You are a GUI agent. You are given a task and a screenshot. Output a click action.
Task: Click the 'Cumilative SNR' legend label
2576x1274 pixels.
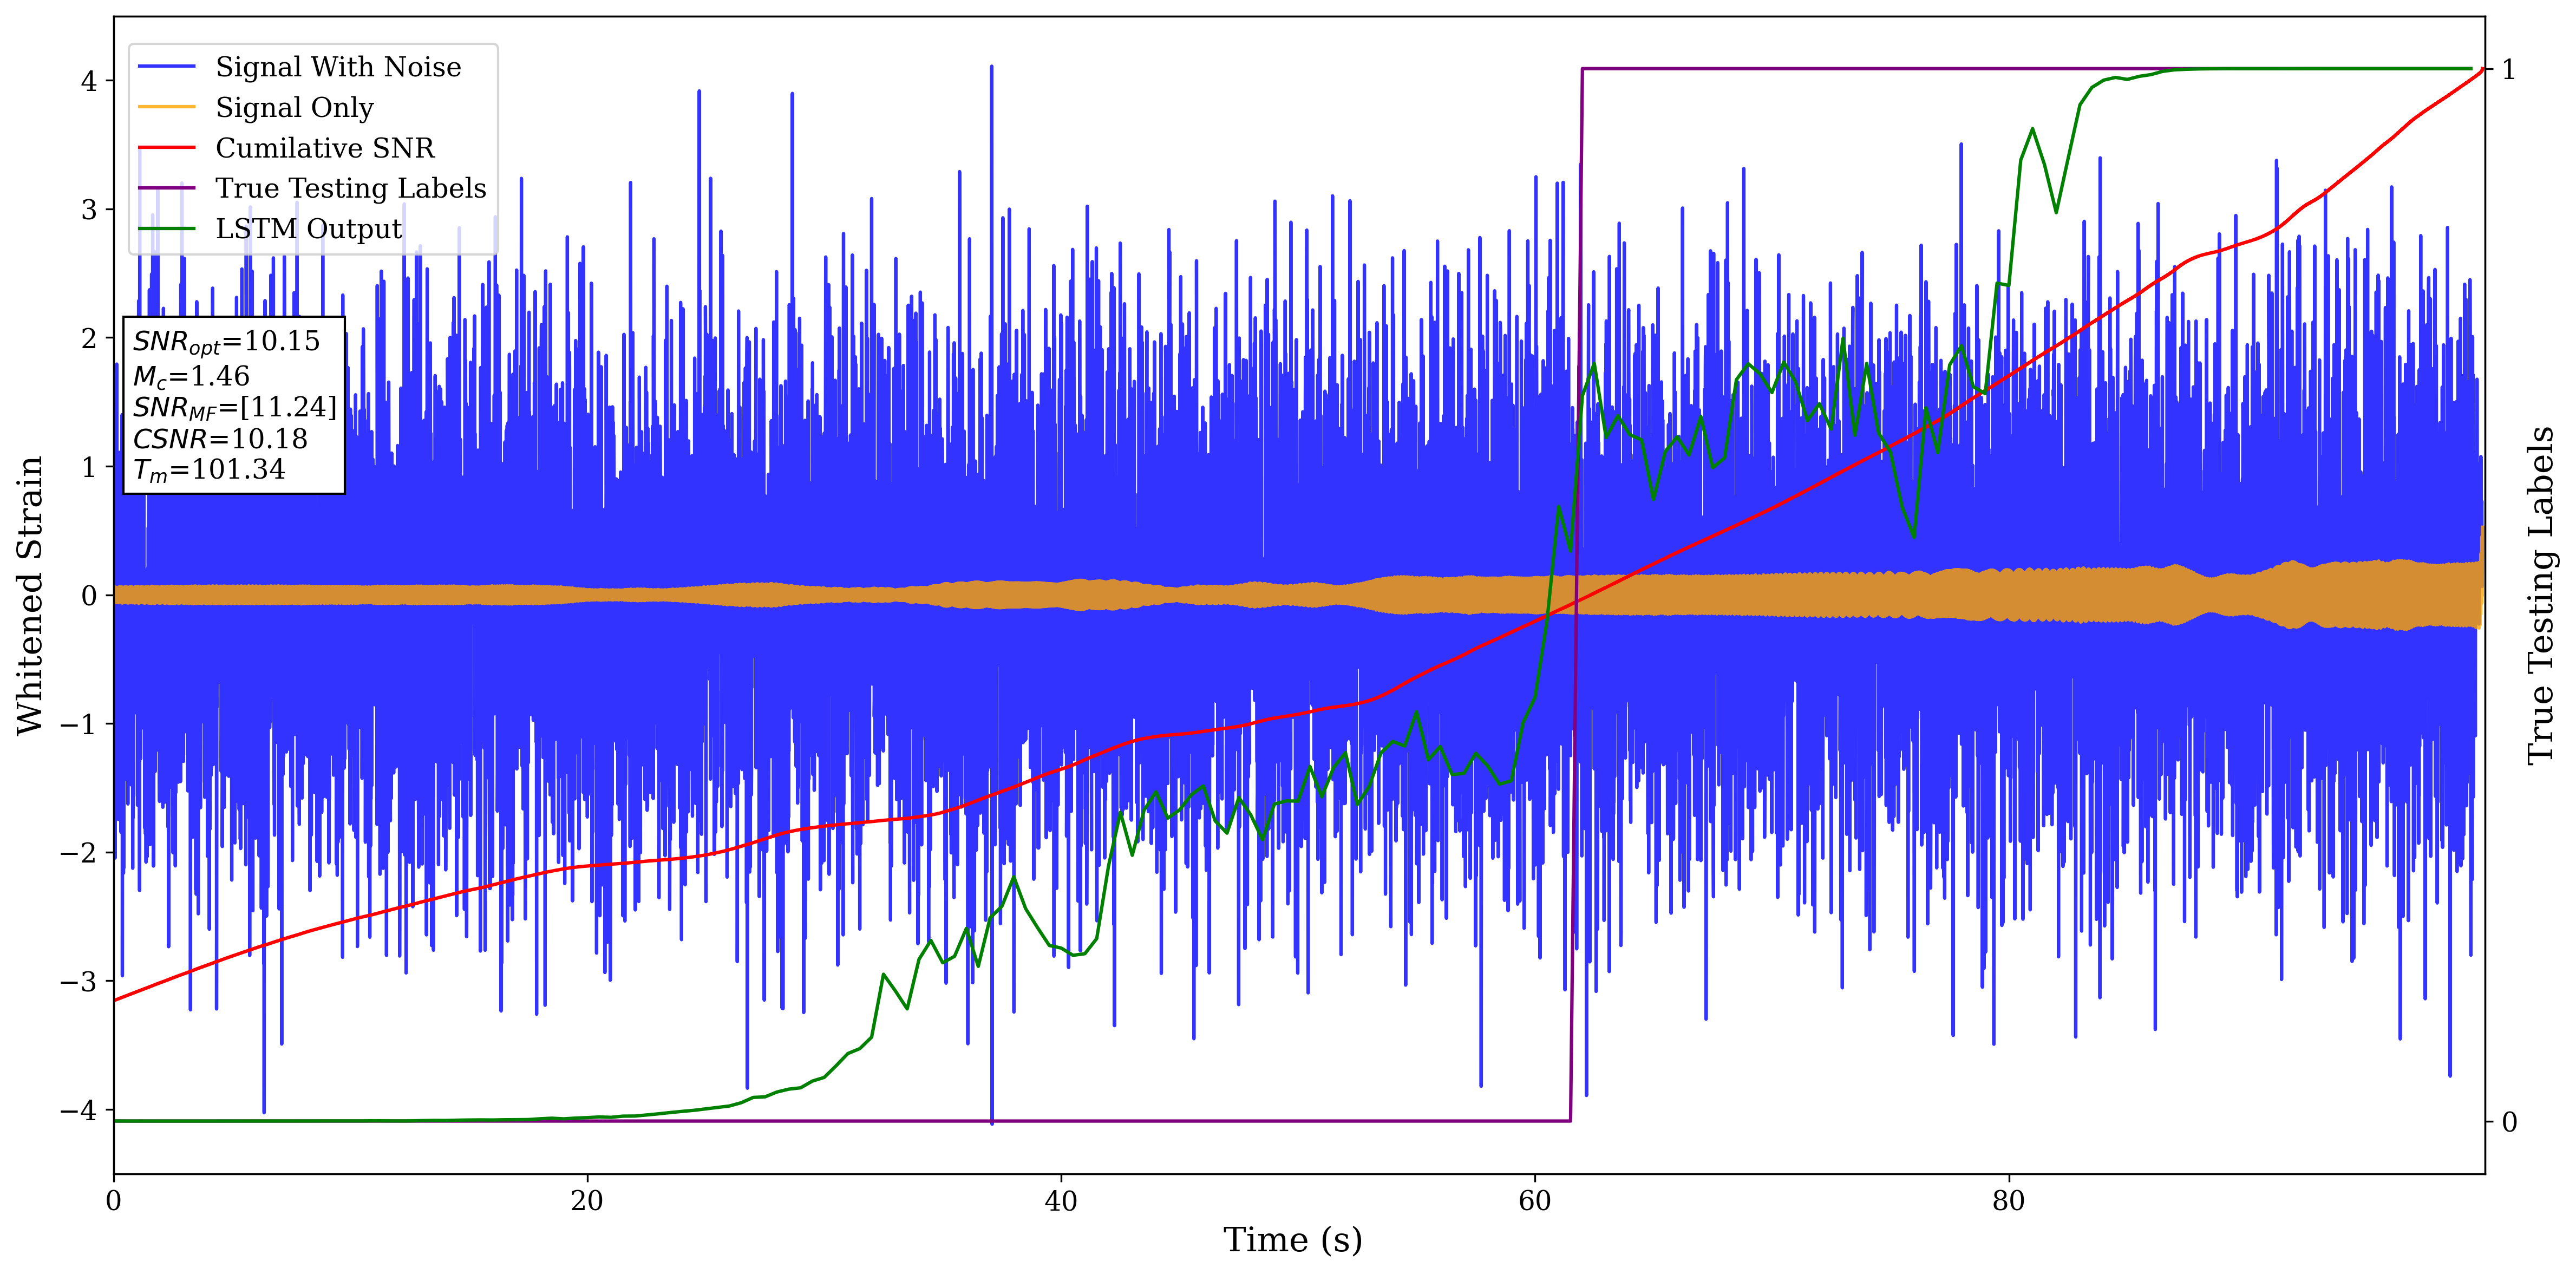point(325,148)
